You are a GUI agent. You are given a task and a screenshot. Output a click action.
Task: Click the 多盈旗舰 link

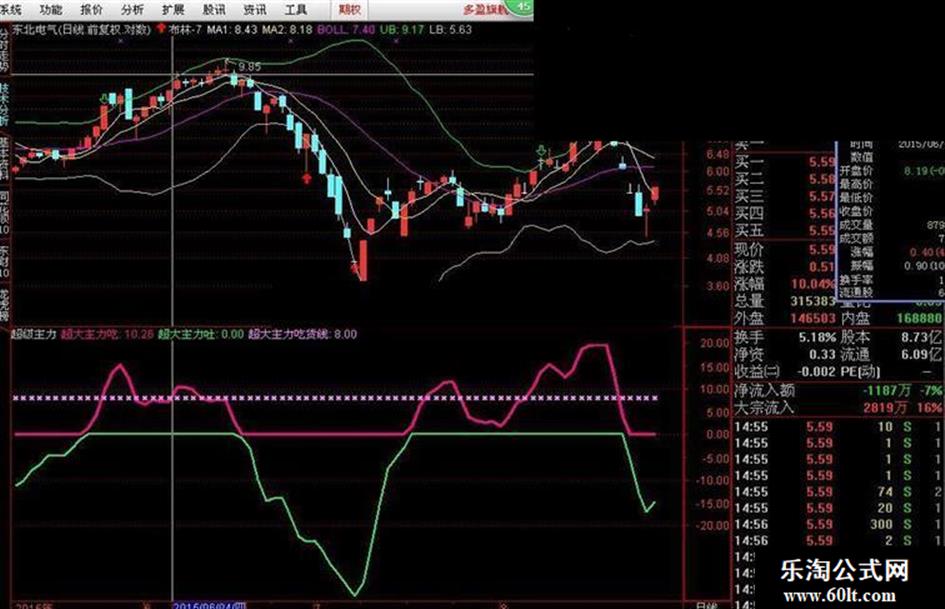486,10
